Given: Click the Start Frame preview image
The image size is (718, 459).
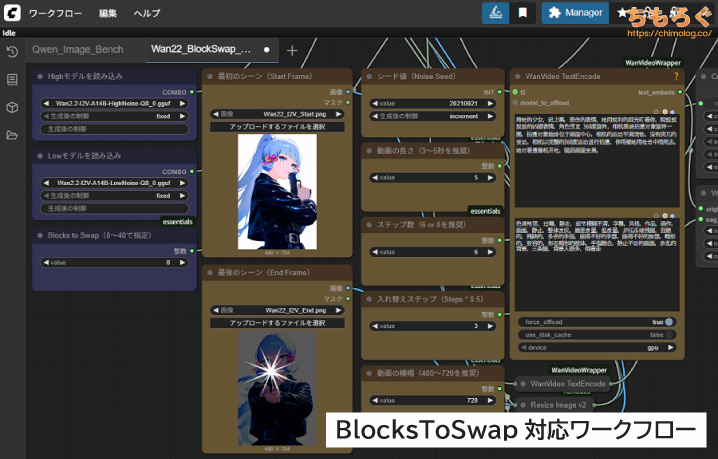Looking at the screenshot, I should 277,191.
